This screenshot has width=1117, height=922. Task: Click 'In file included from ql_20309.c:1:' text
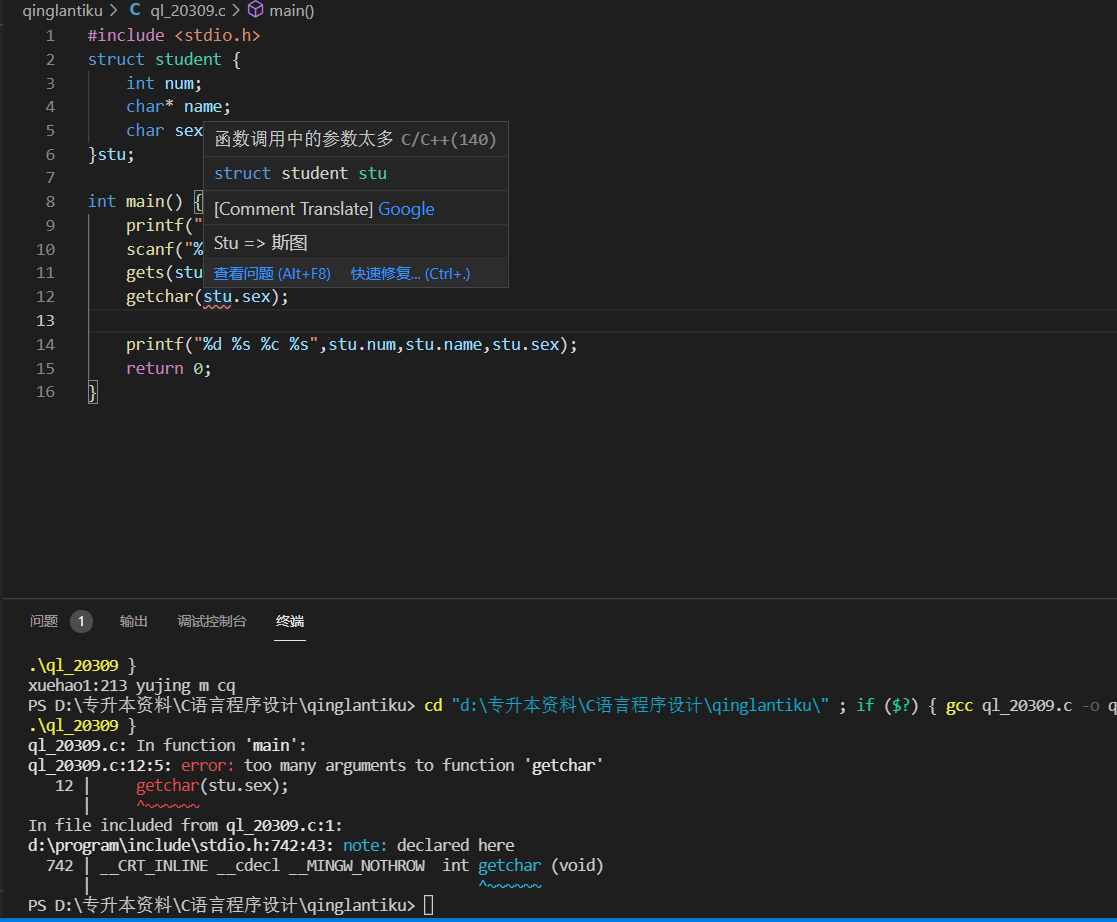pos(185,825)
